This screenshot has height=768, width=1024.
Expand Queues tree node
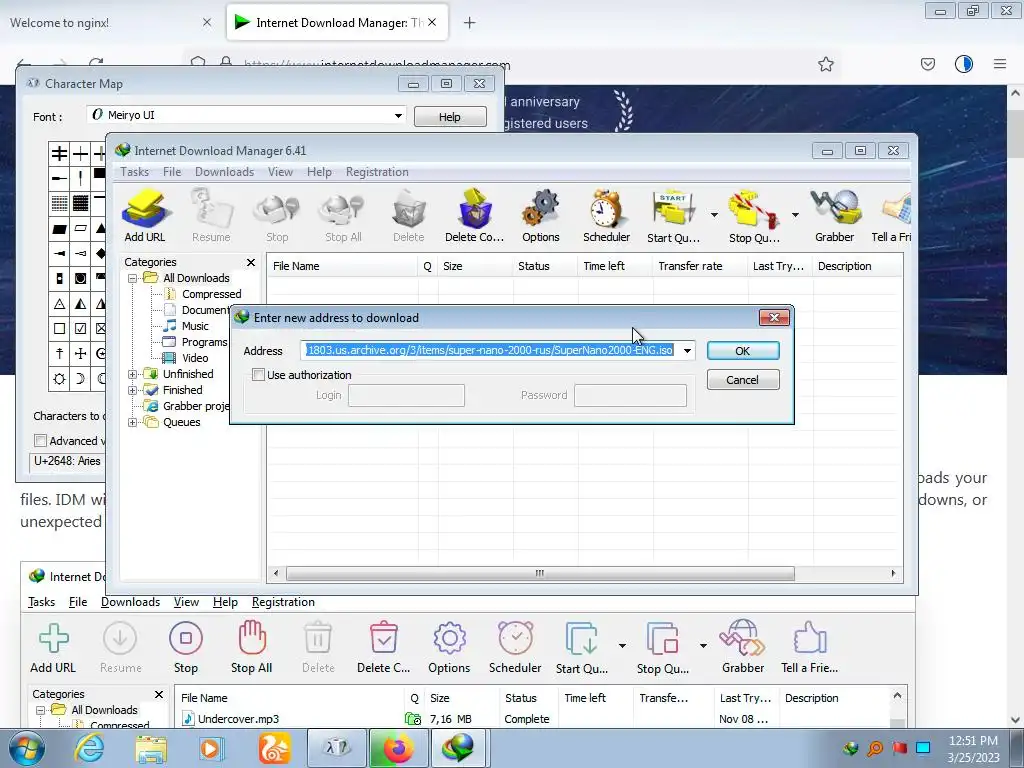click(133, 423)
